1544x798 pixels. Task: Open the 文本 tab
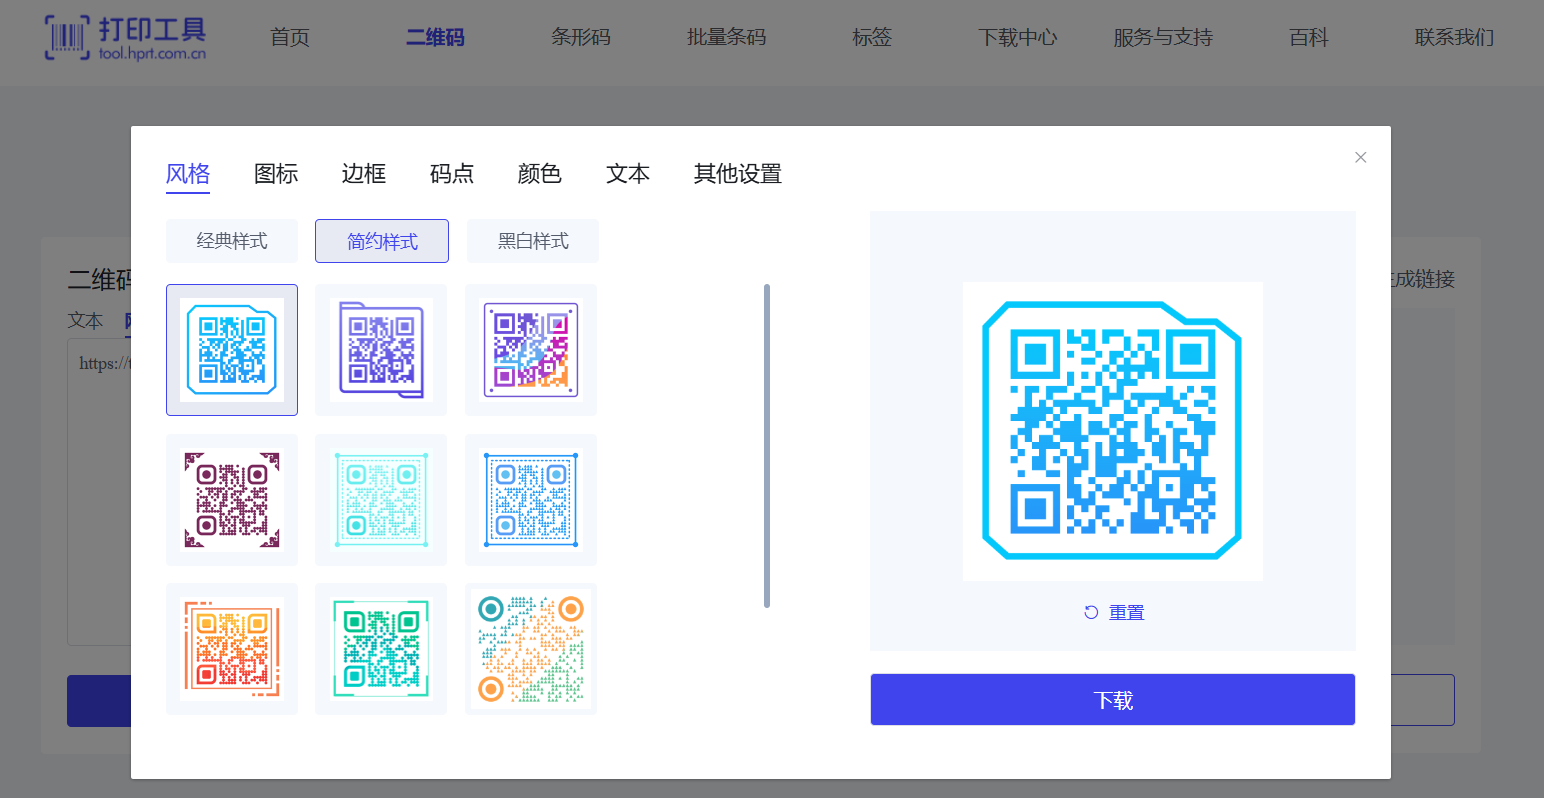(x=628, y=174)
